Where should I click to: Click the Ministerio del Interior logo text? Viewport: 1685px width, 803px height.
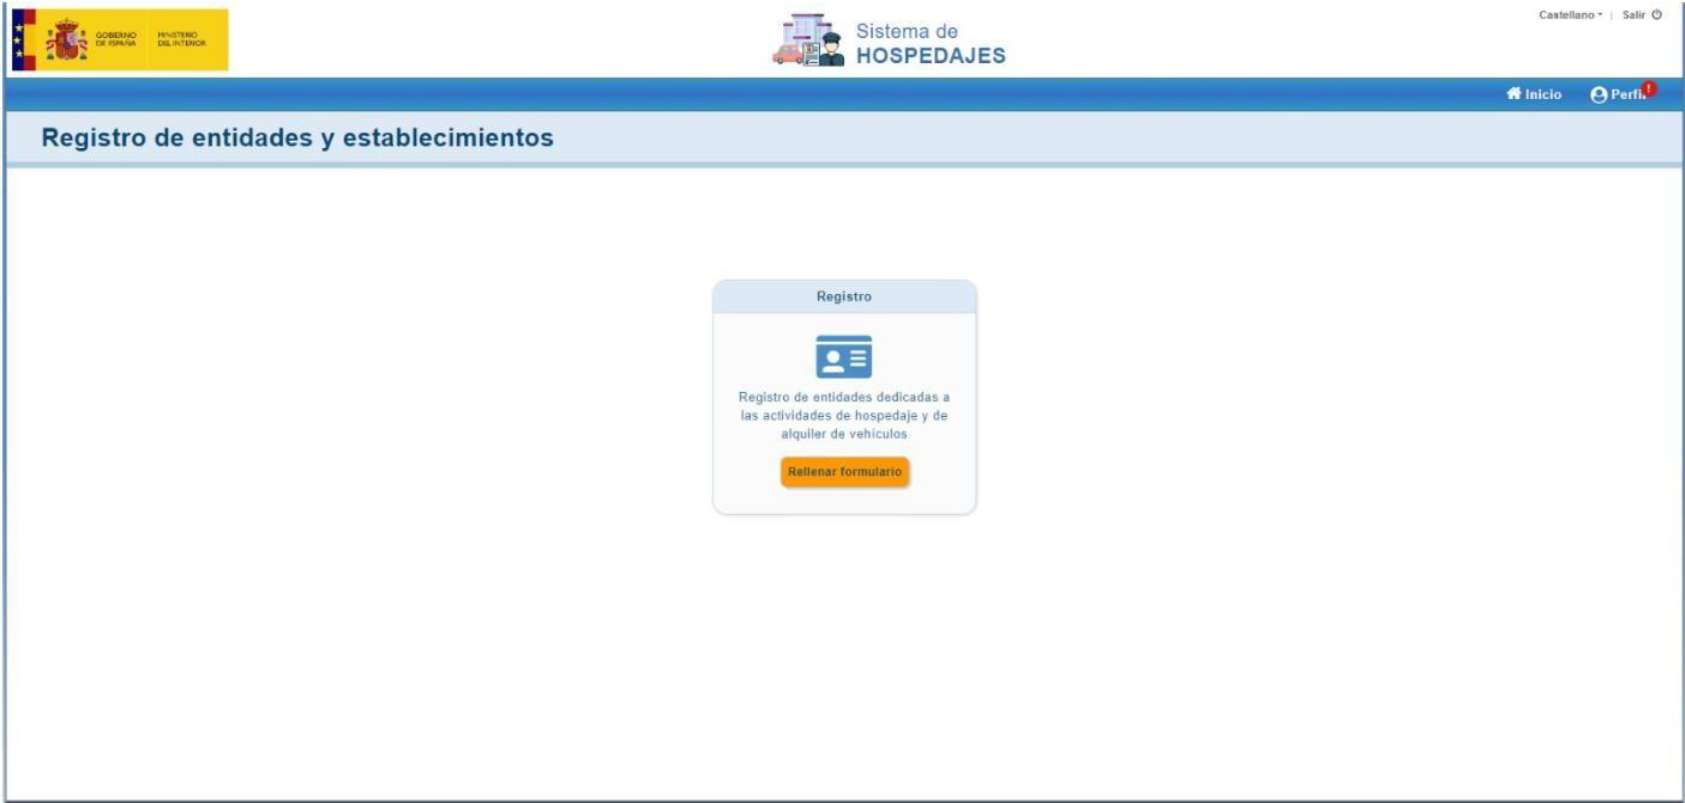181,39
